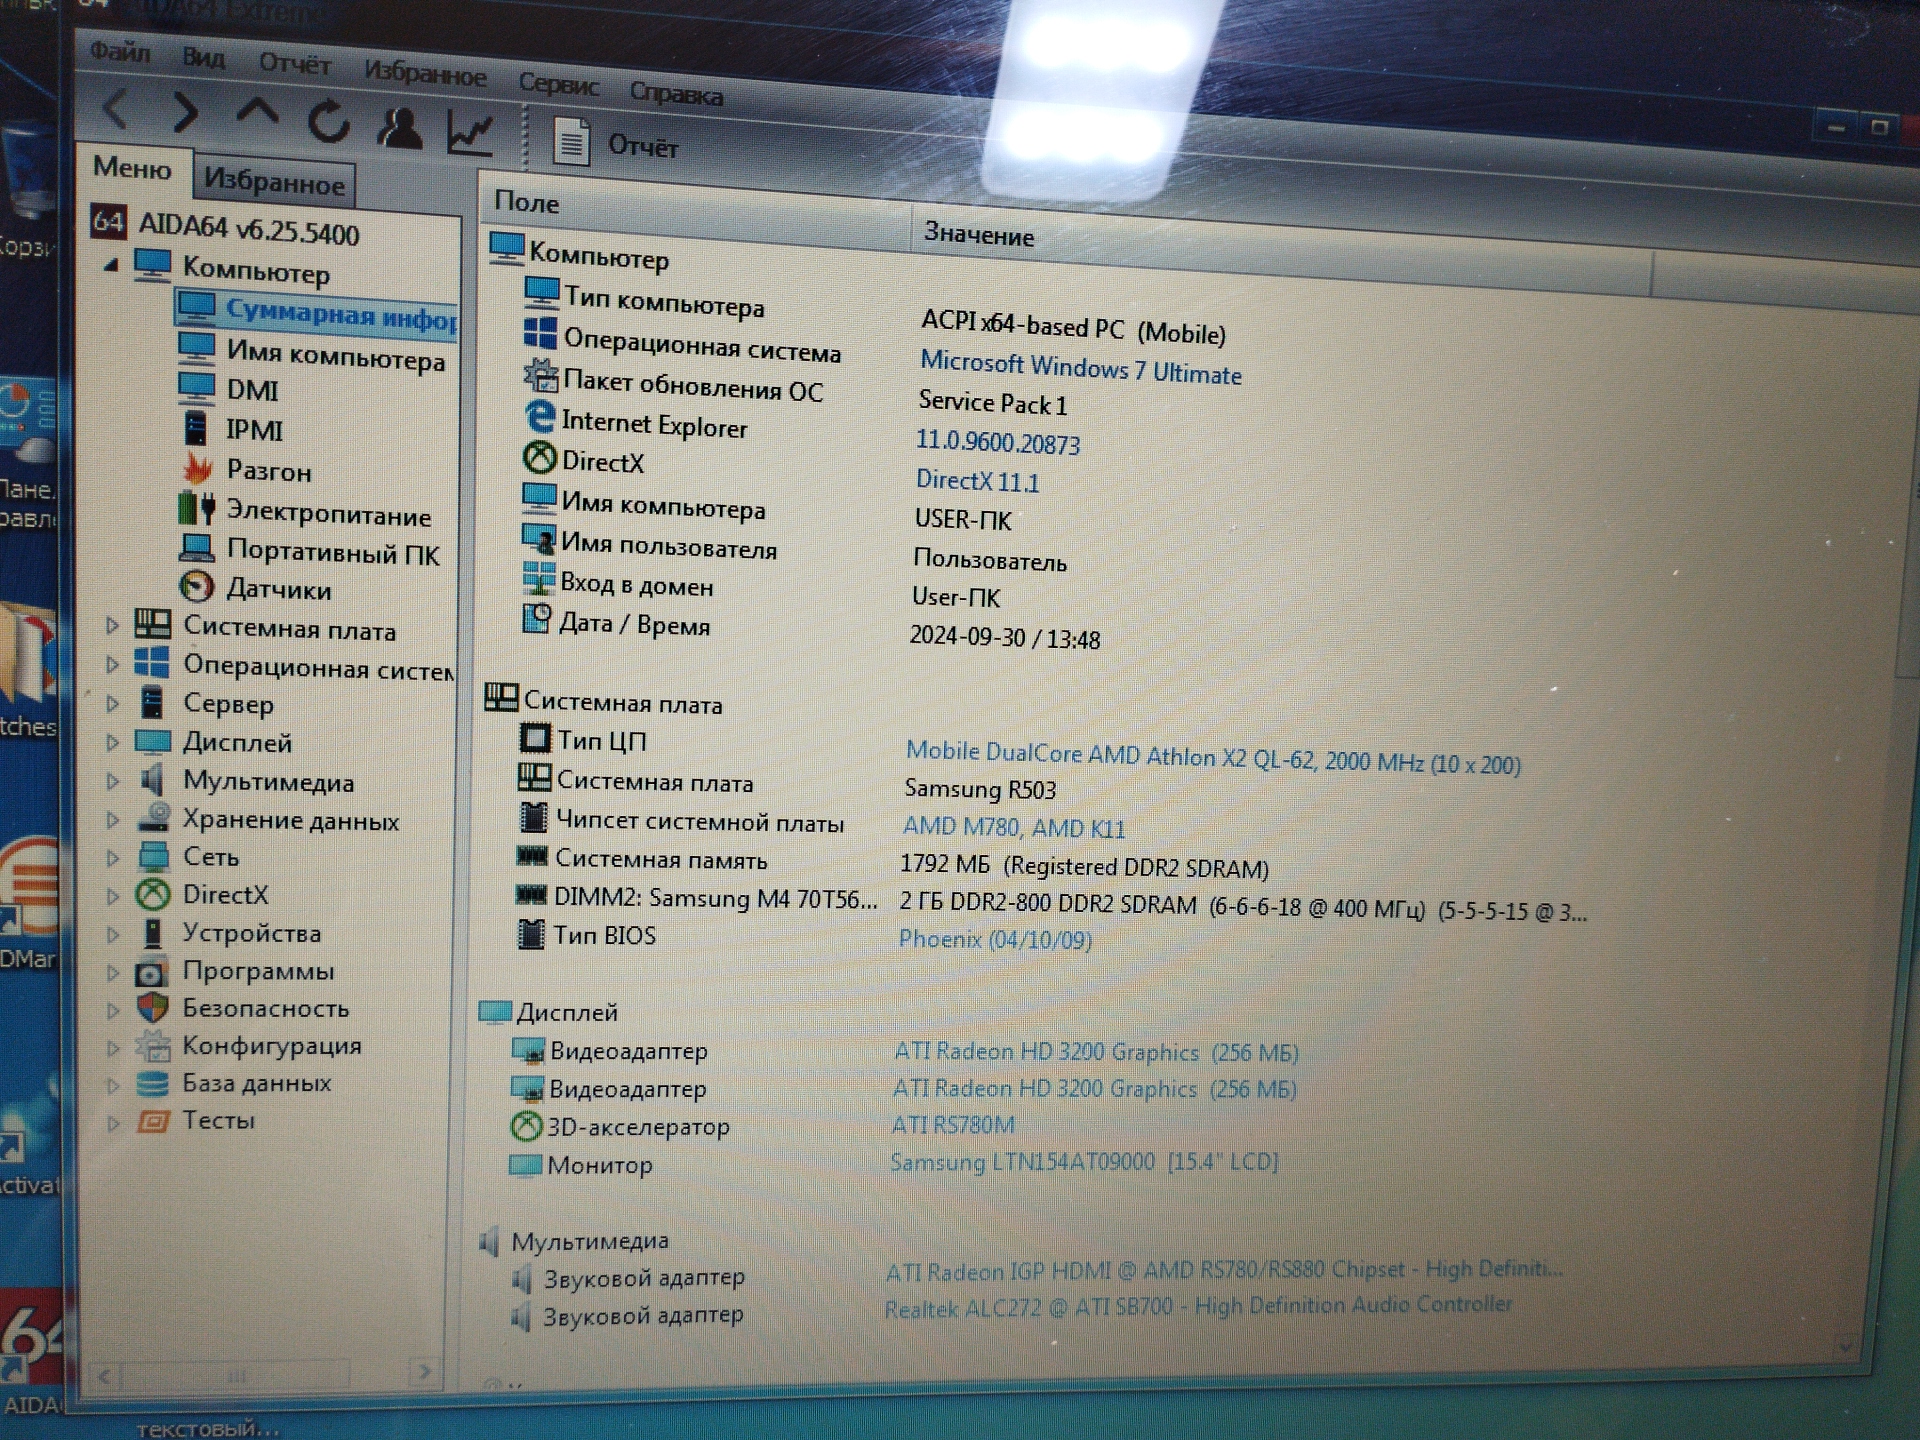Open the Сервис menu

coord(558,84)
